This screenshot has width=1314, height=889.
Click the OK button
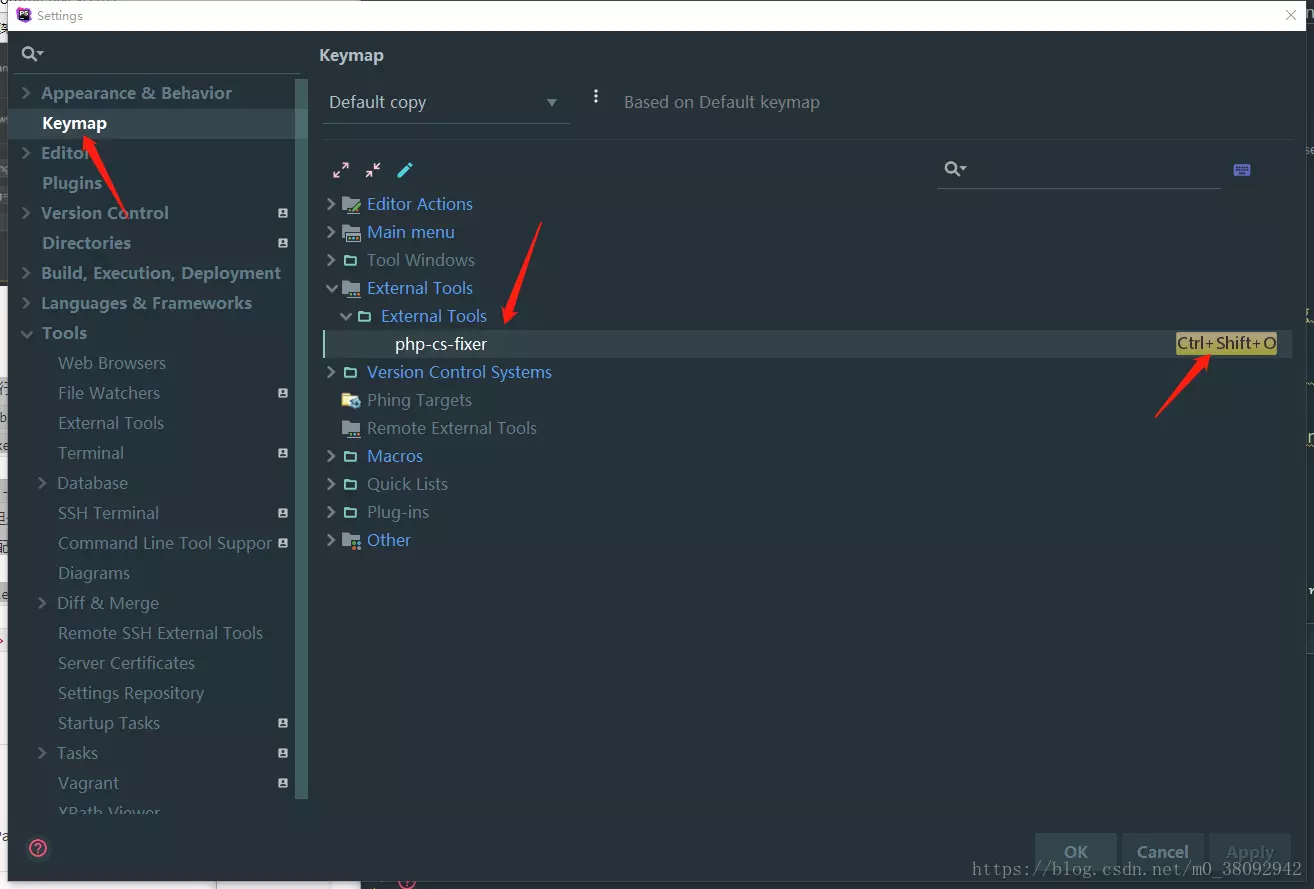pyautogui.click(x=1076, y=852)
